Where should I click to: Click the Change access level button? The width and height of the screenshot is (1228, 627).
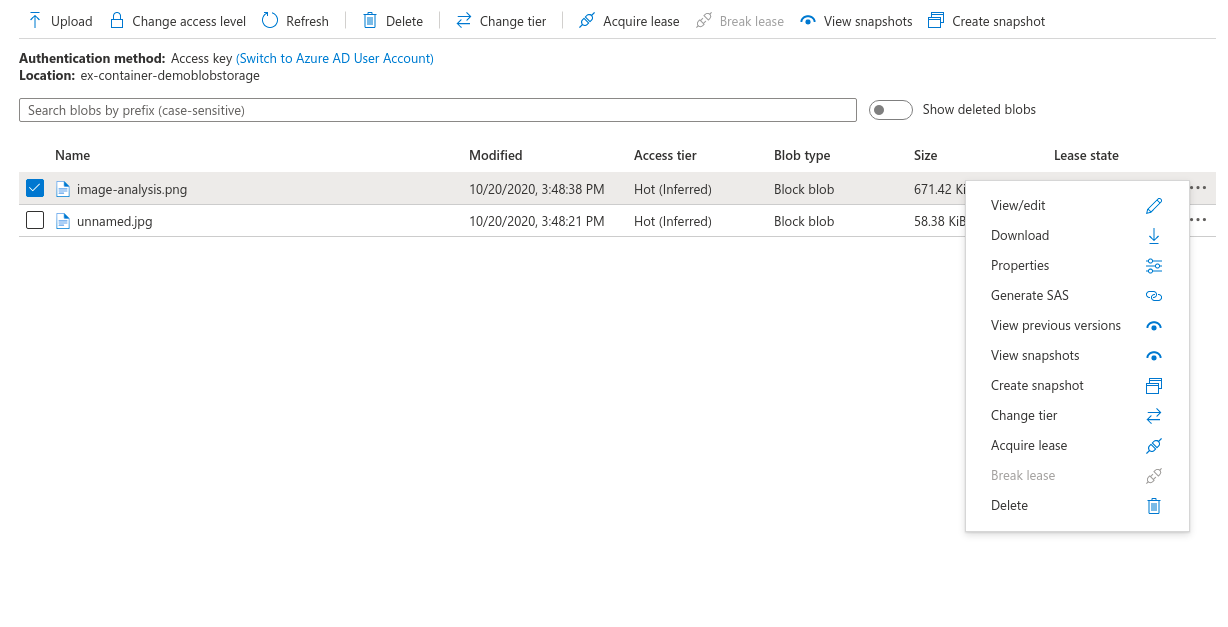click(177, 20)
